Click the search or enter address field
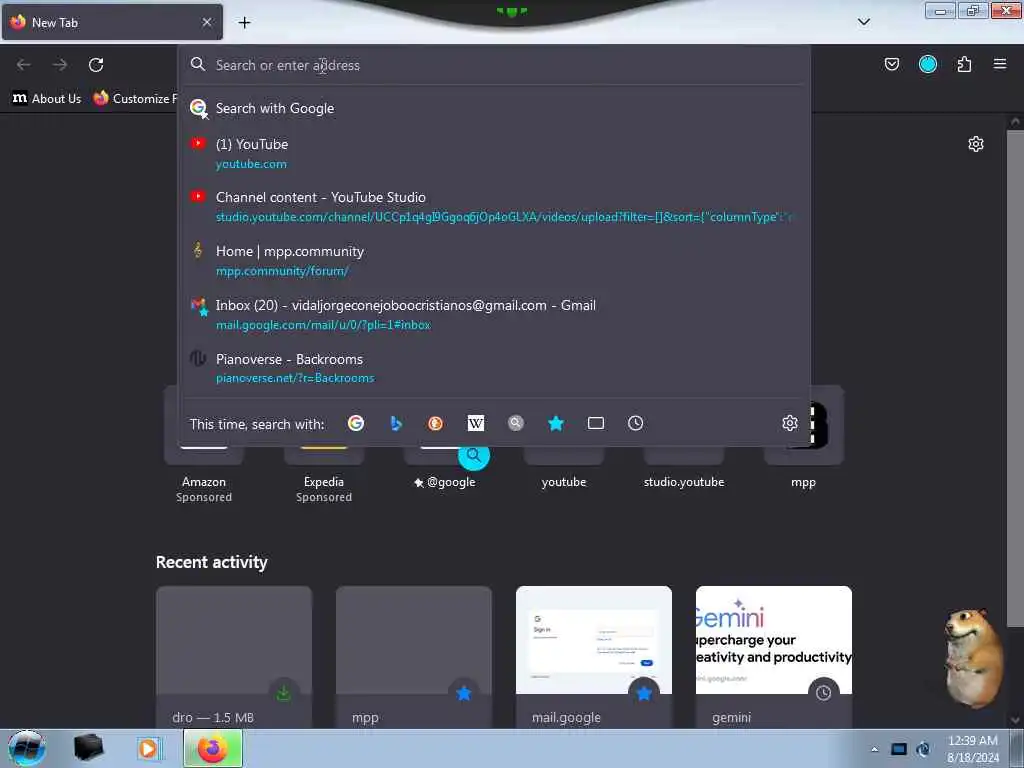Screen dimensions: 1024x768 [x=494, y=65]
